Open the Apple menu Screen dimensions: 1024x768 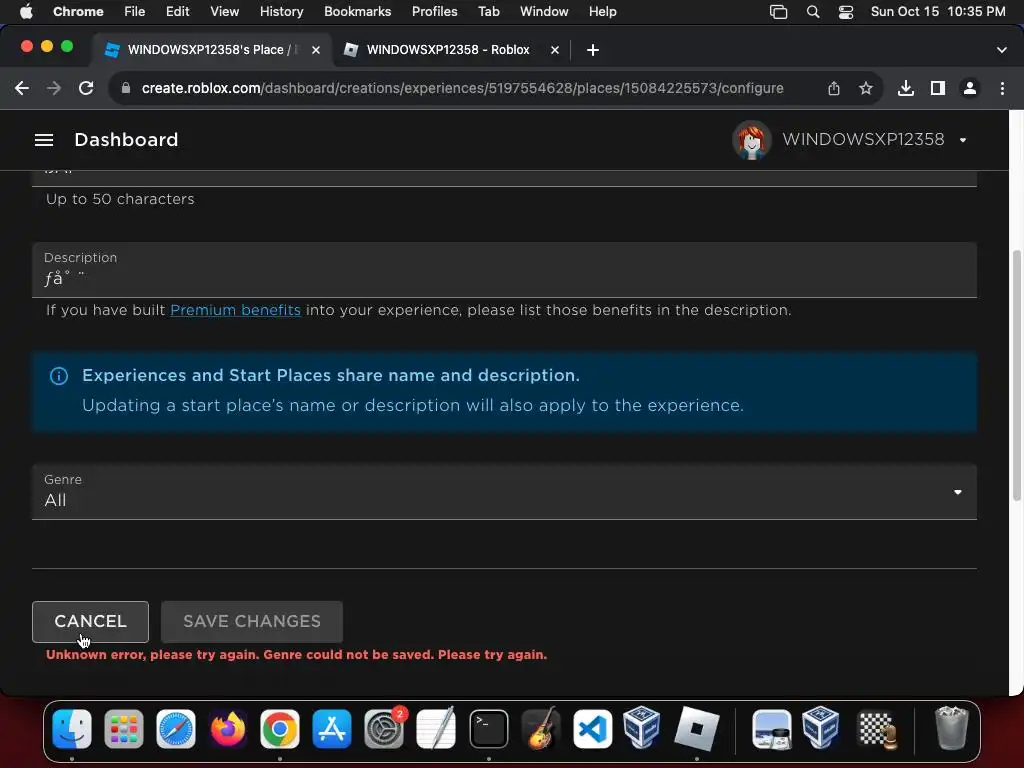click(26, 12)
